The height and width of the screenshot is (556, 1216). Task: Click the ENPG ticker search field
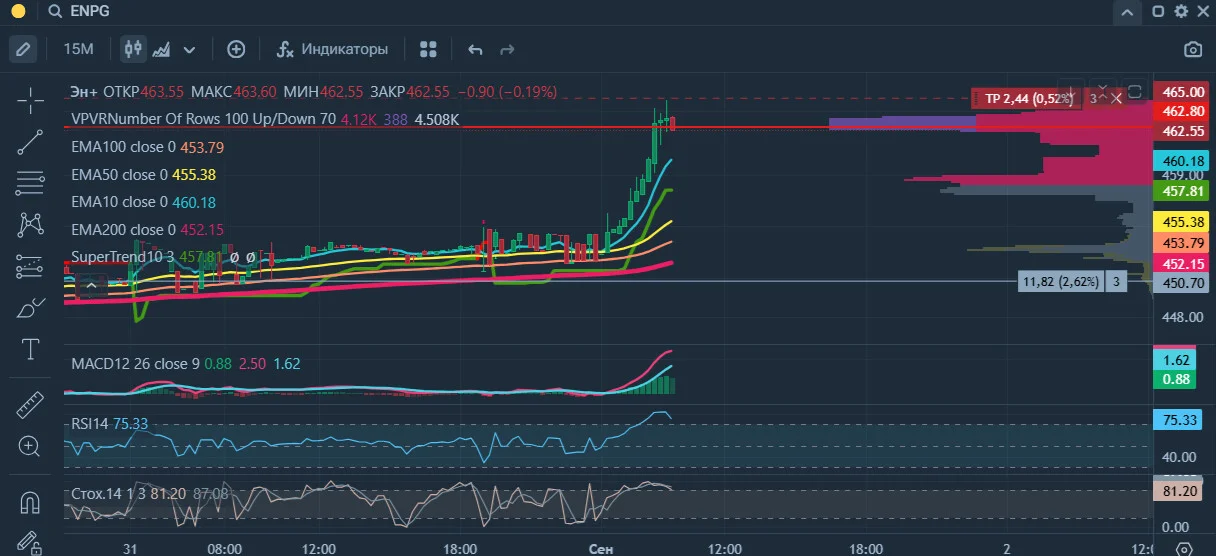pos(92,11)
